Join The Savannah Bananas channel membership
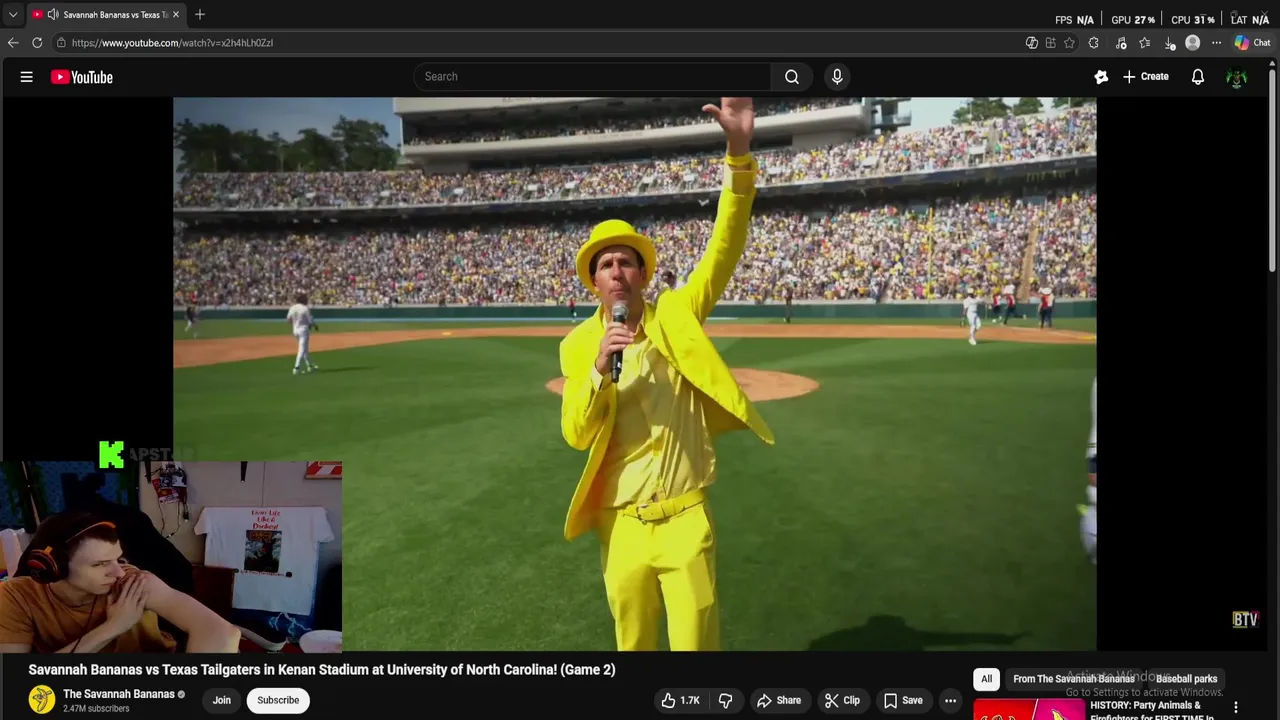This screenshot has height=720, width=1280. (221, 700)
